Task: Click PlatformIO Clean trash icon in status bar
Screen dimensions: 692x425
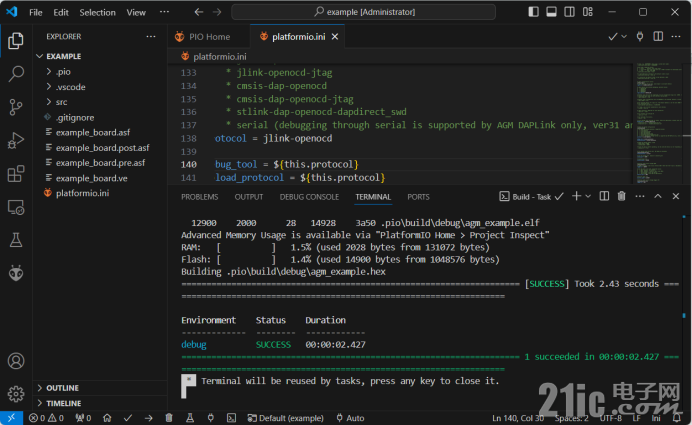Action: coord(169,418)
